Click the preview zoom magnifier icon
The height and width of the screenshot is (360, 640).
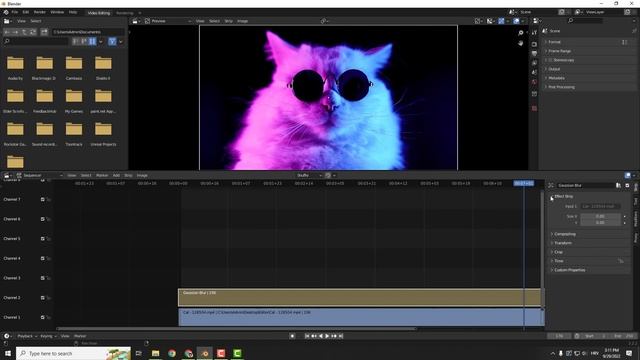point(521,33)
